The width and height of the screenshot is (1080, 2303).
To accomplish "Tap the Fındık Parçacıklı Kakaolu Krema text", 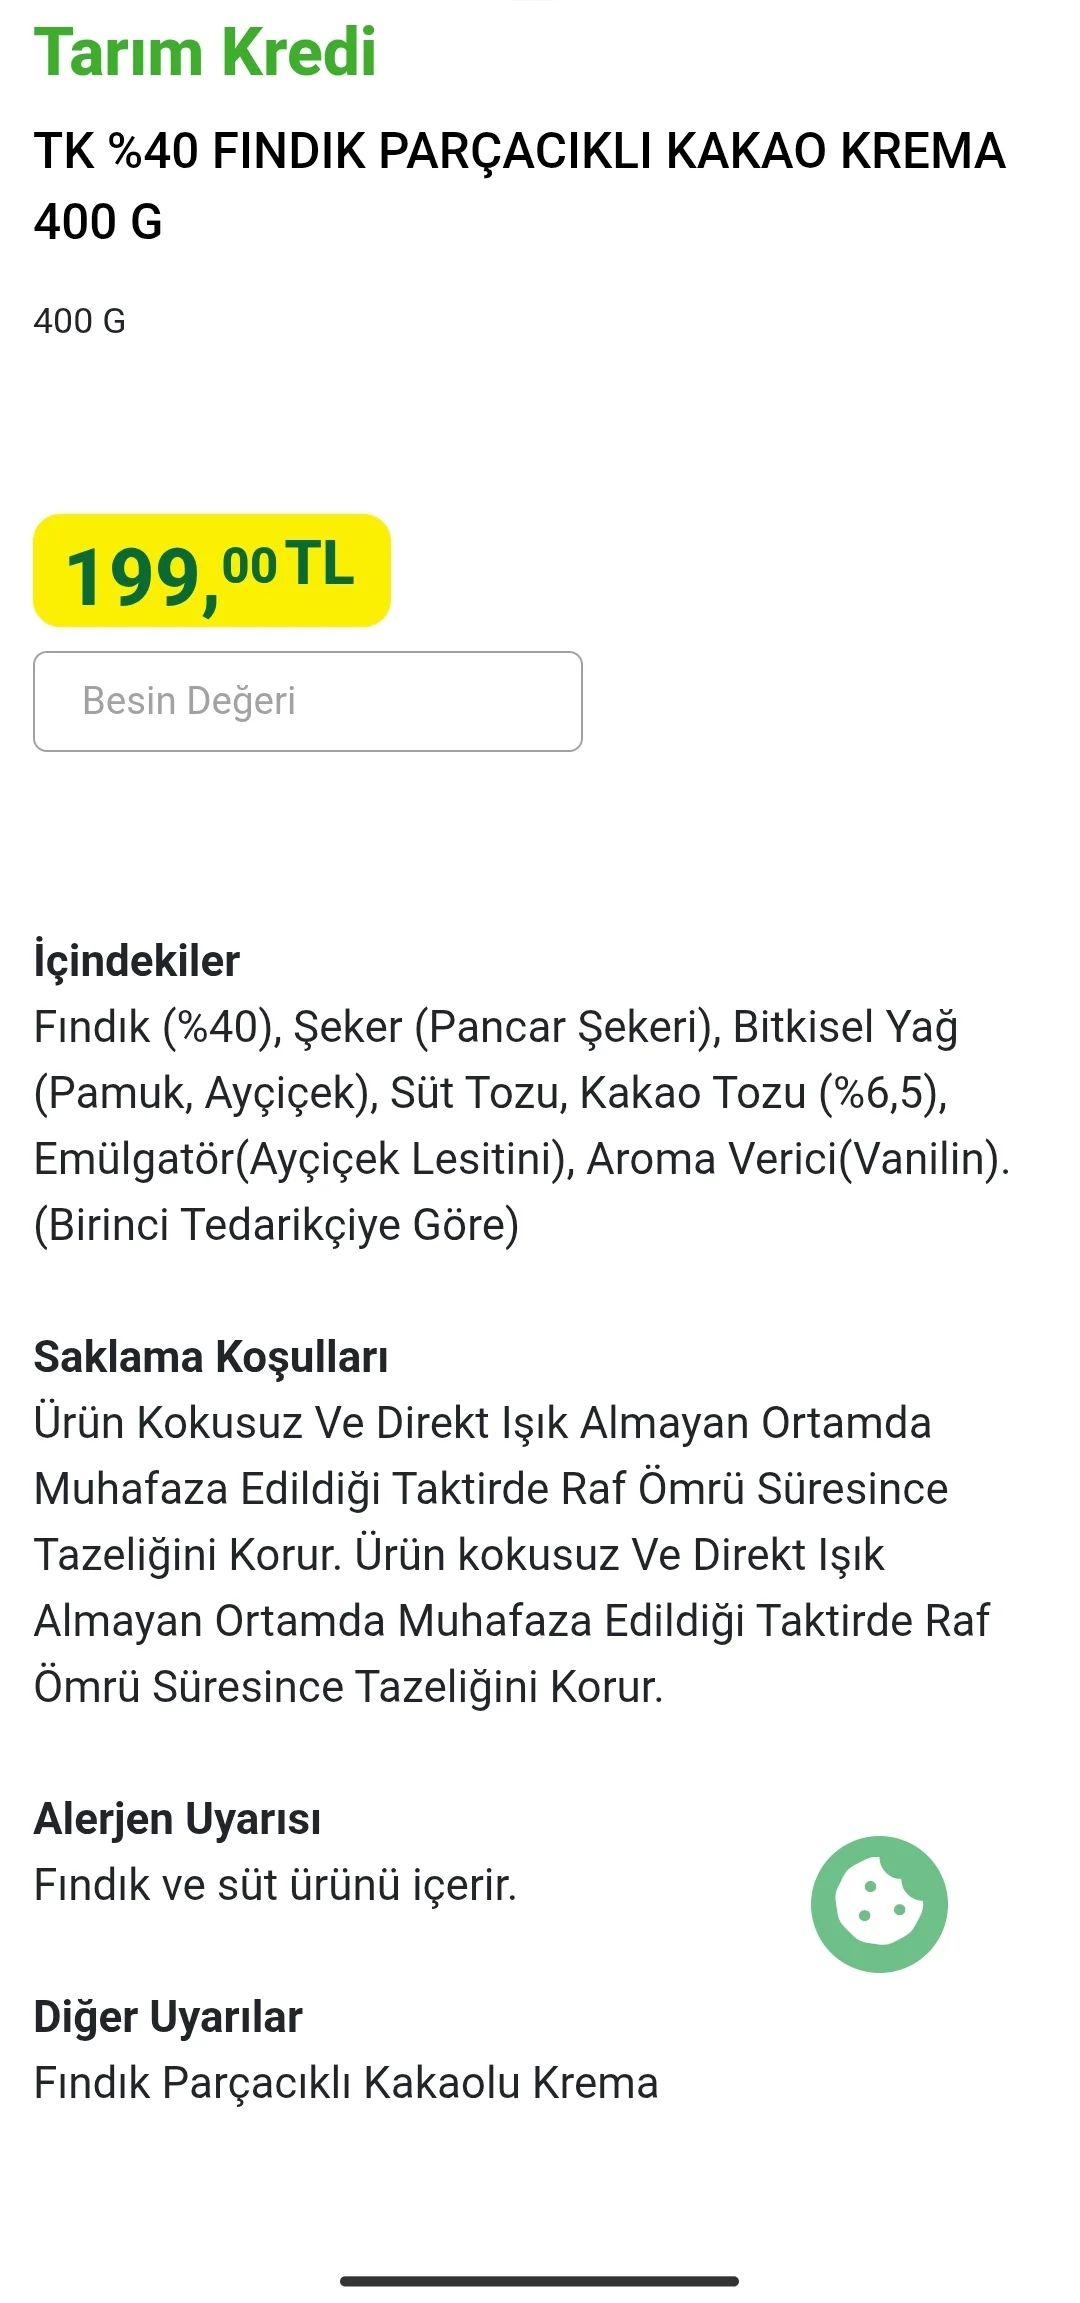I will [x=346, y=2083].
